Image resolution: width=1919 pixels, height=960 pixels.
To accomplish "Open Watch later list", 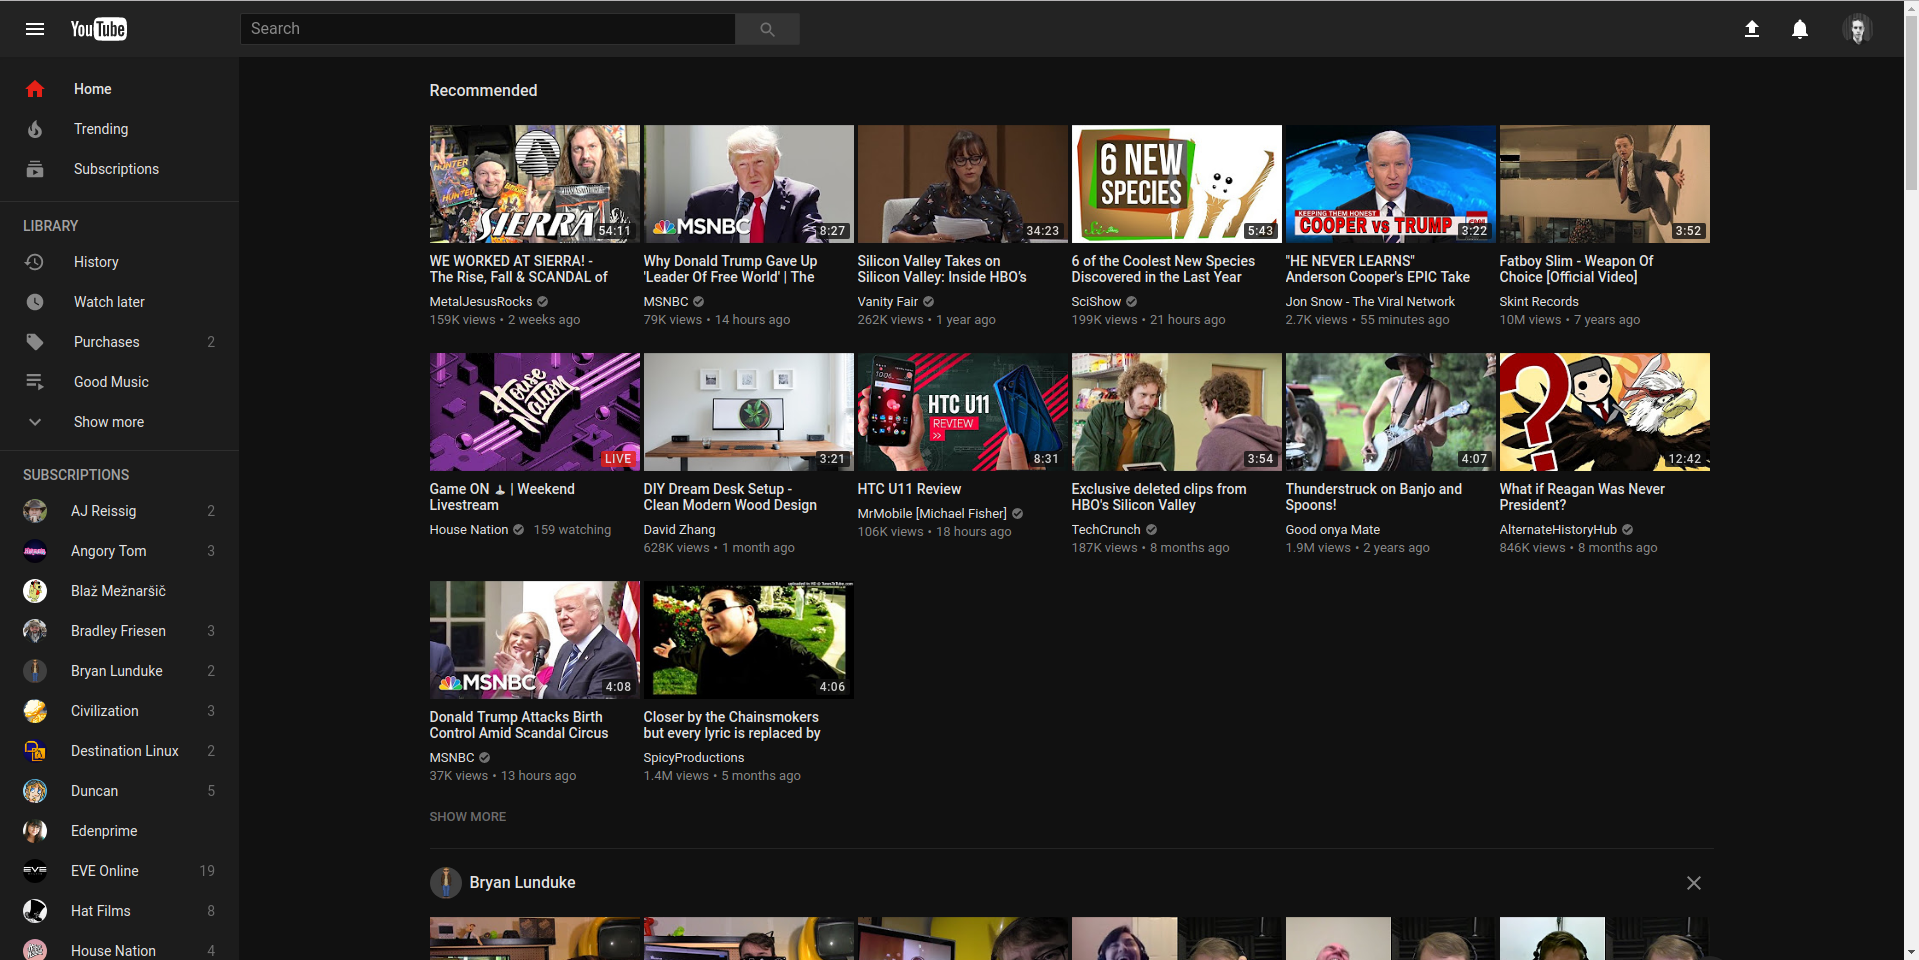I will tap(120, 302).
